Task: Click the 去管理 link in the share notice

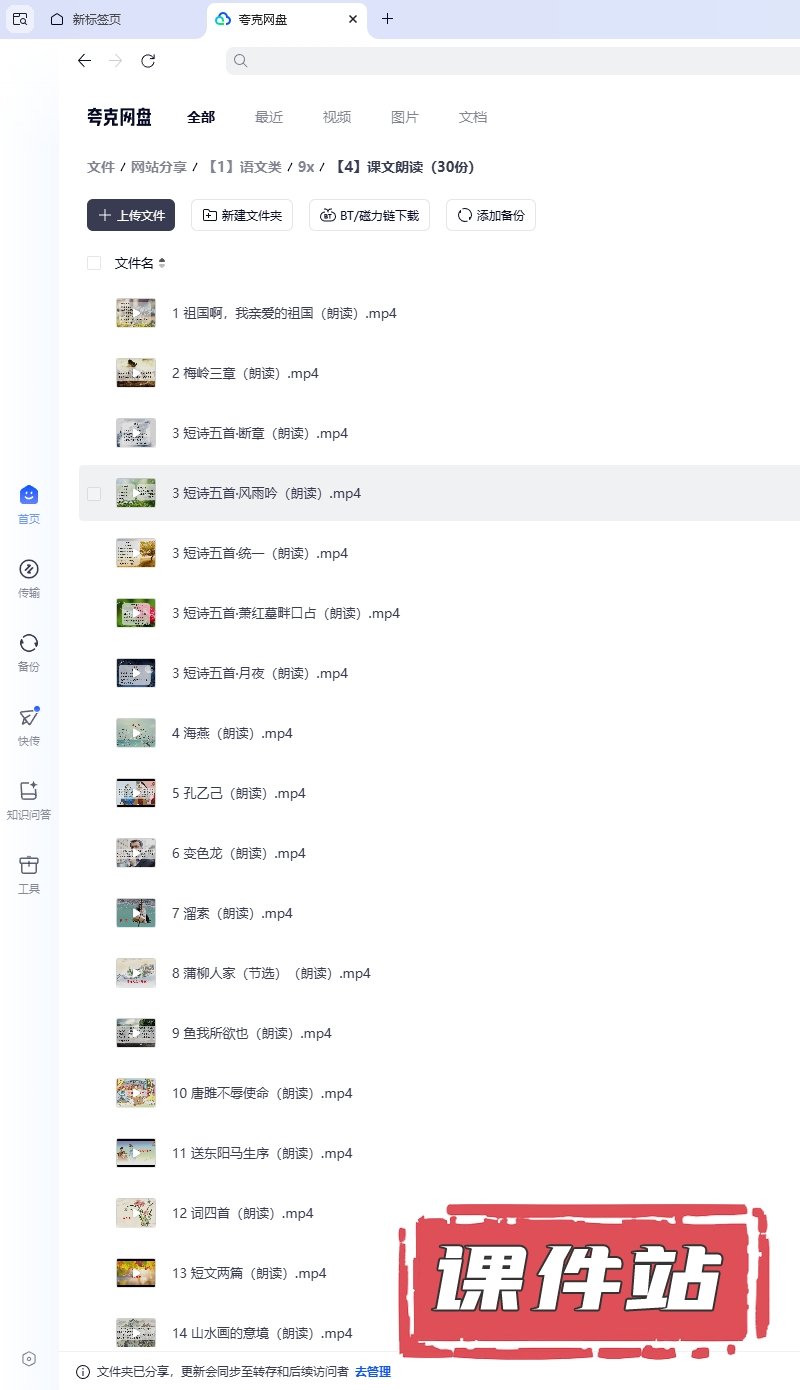Action: 373,1372
